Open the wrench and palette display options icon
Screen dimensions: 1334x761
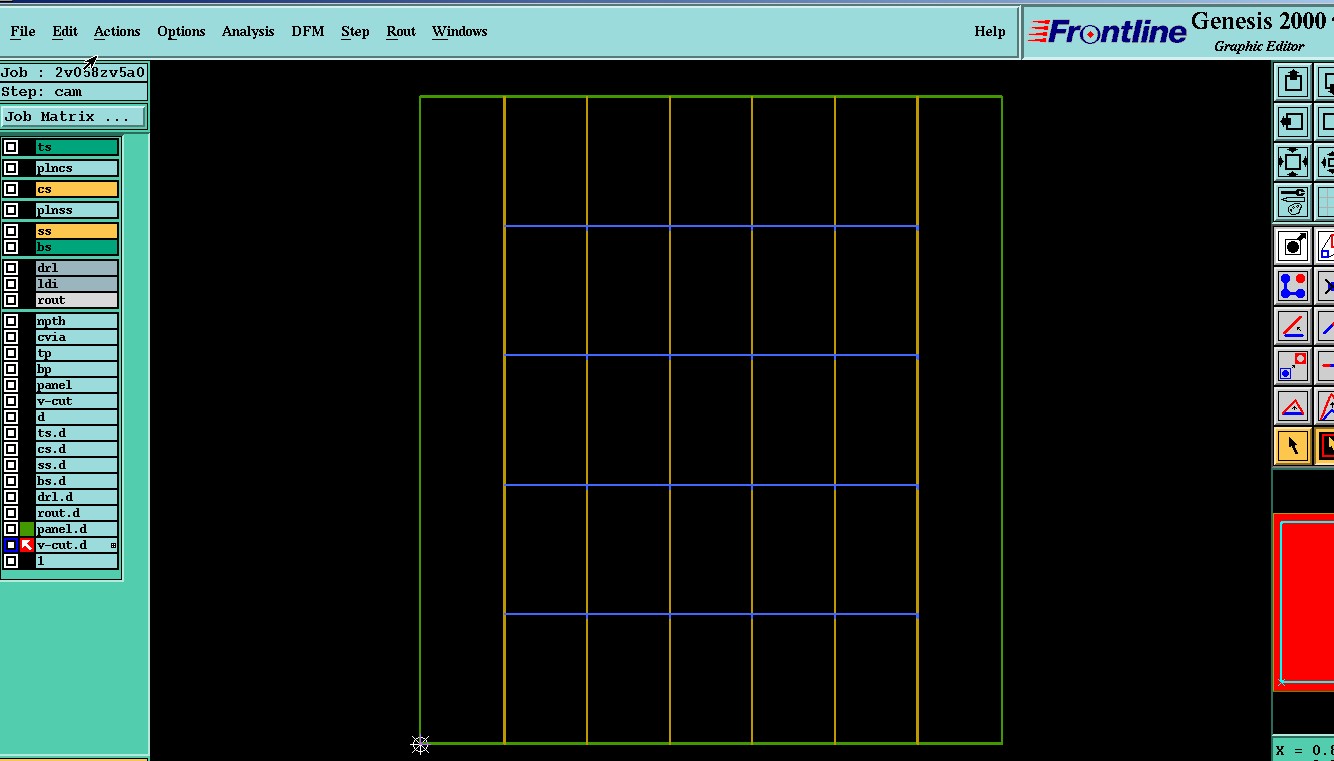pos(1293,202)
